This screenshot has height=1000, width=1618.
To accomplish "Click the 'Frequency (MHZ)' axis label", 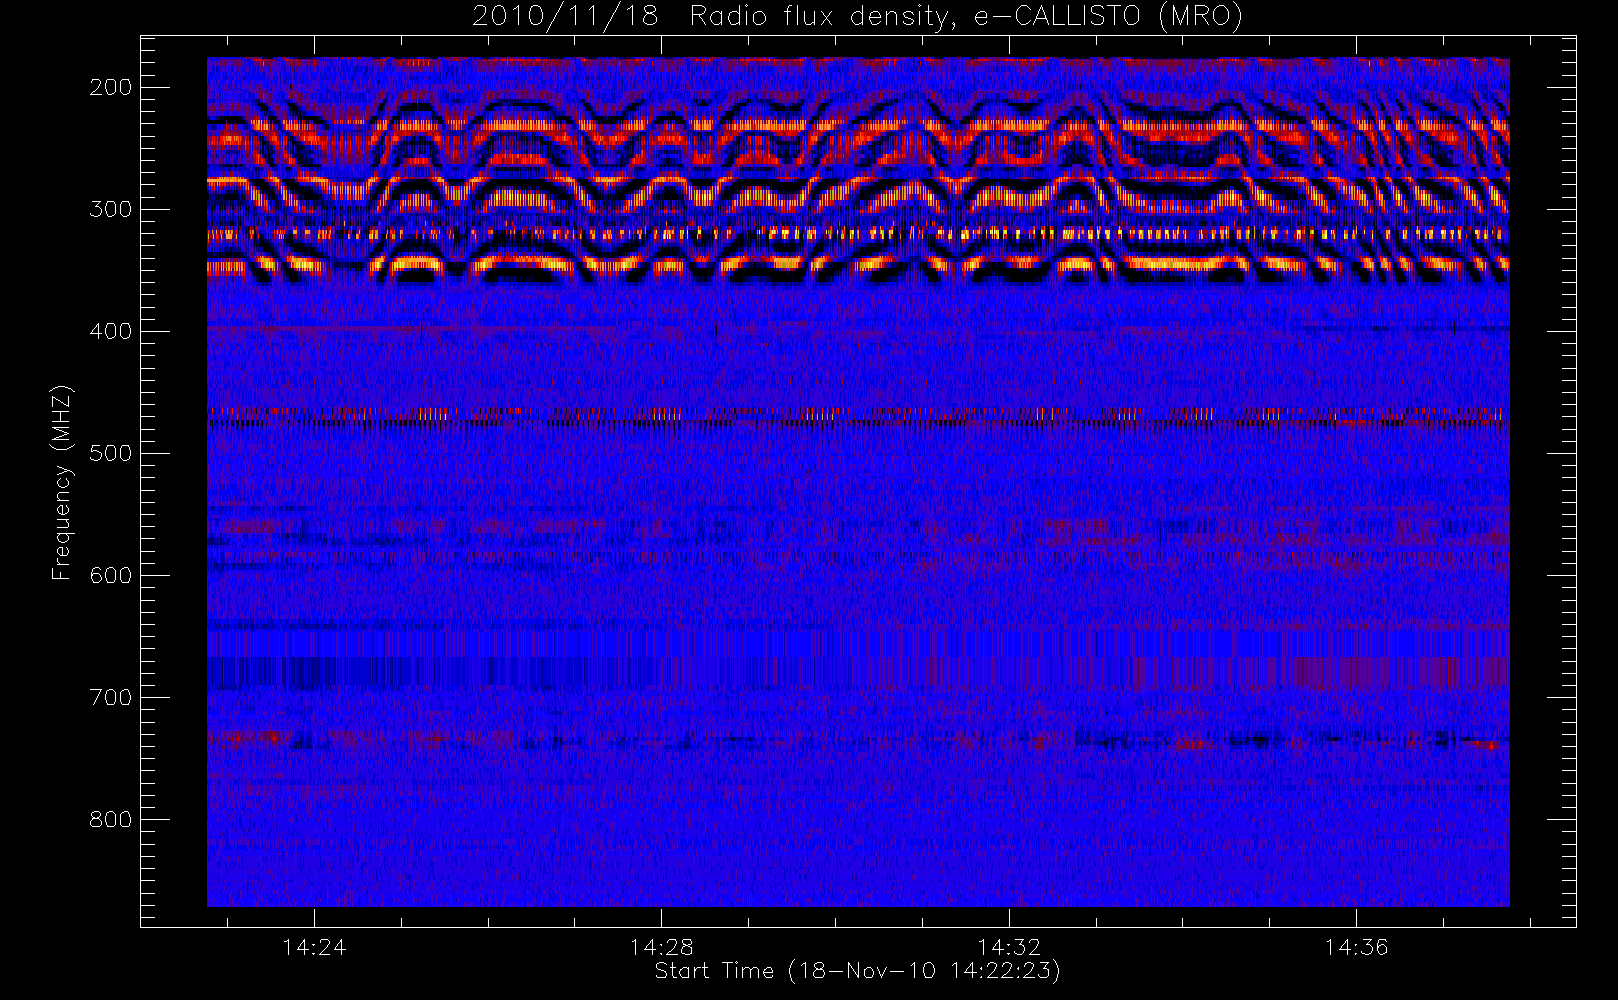I will (x=62, y=482).
